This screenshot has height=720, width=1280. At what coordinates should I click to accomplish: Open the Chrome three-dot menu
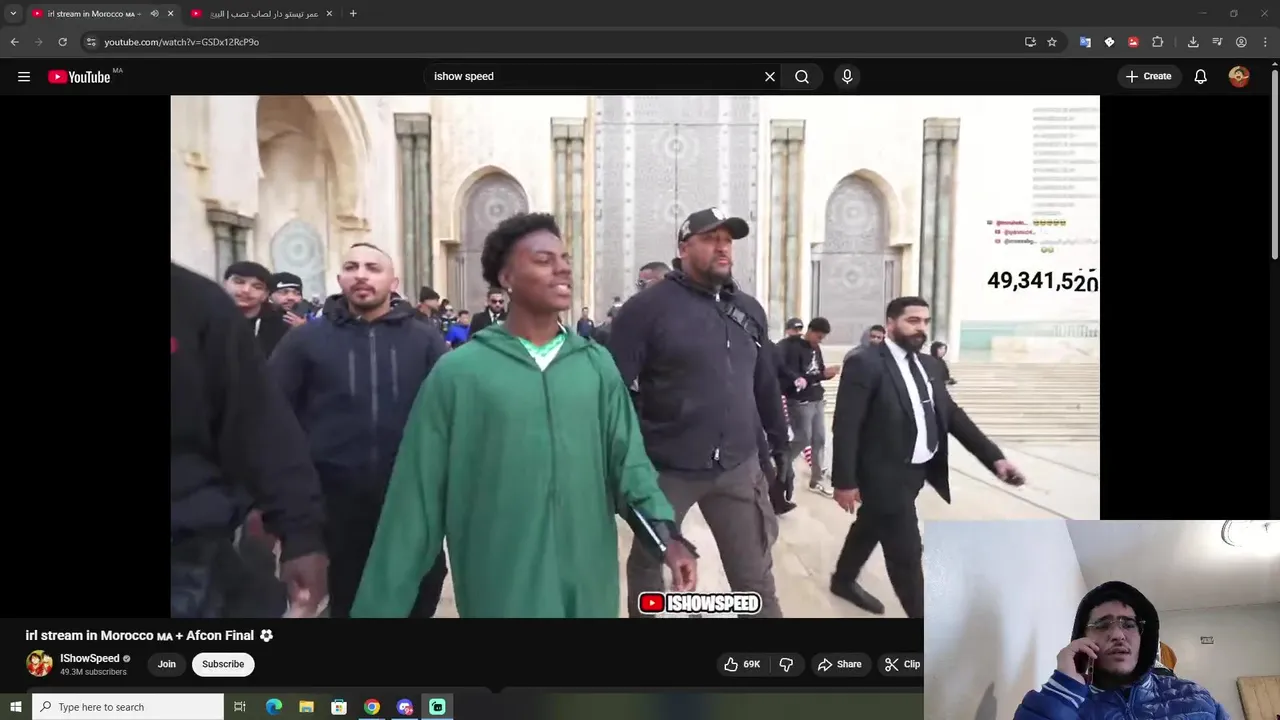tap(1266, 42)
